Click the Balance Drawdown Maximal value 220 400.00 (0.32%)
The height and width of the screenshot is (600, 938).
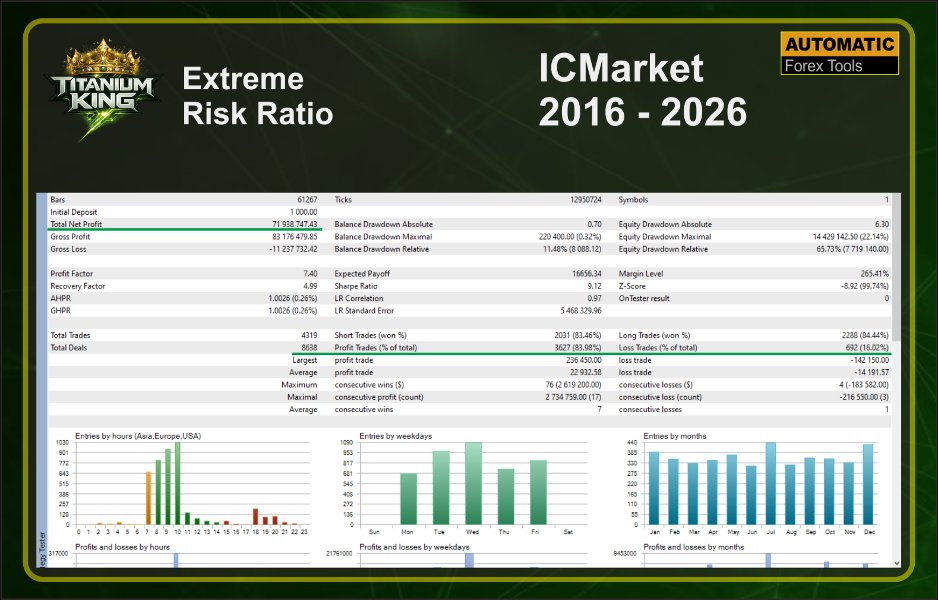tap(570, 237)
